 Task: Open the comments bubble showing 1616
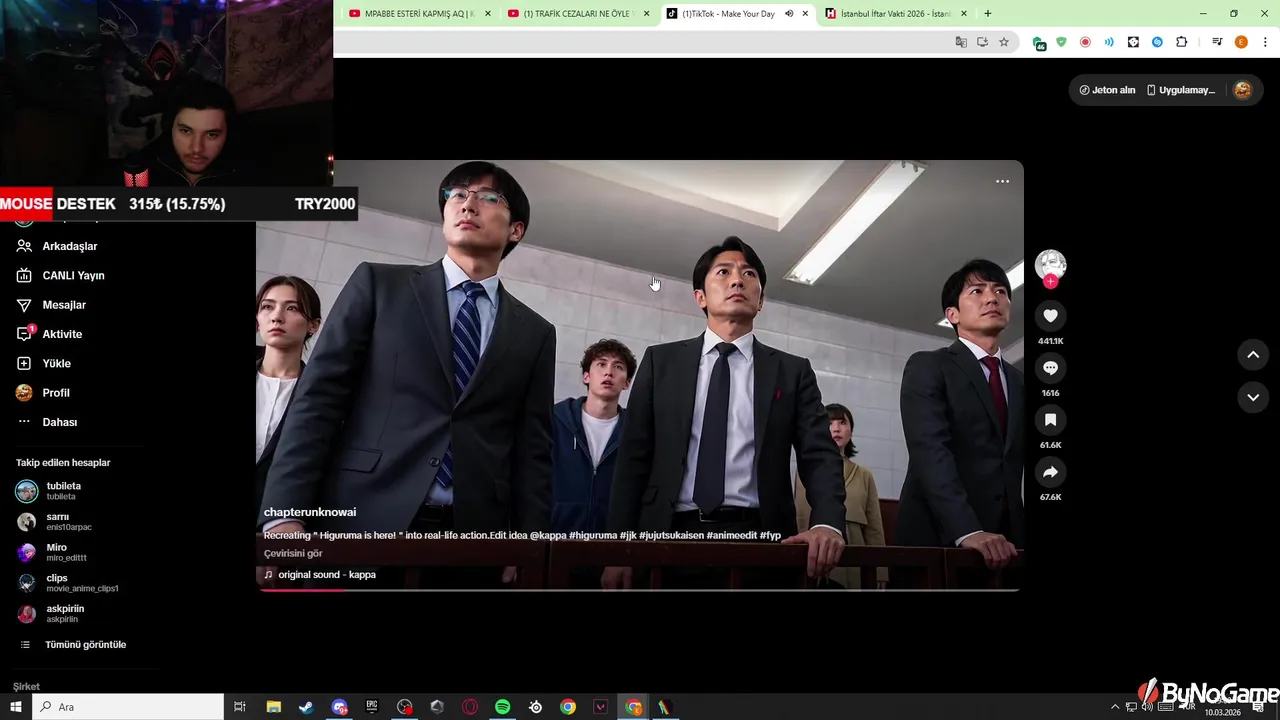(1050, 368)
